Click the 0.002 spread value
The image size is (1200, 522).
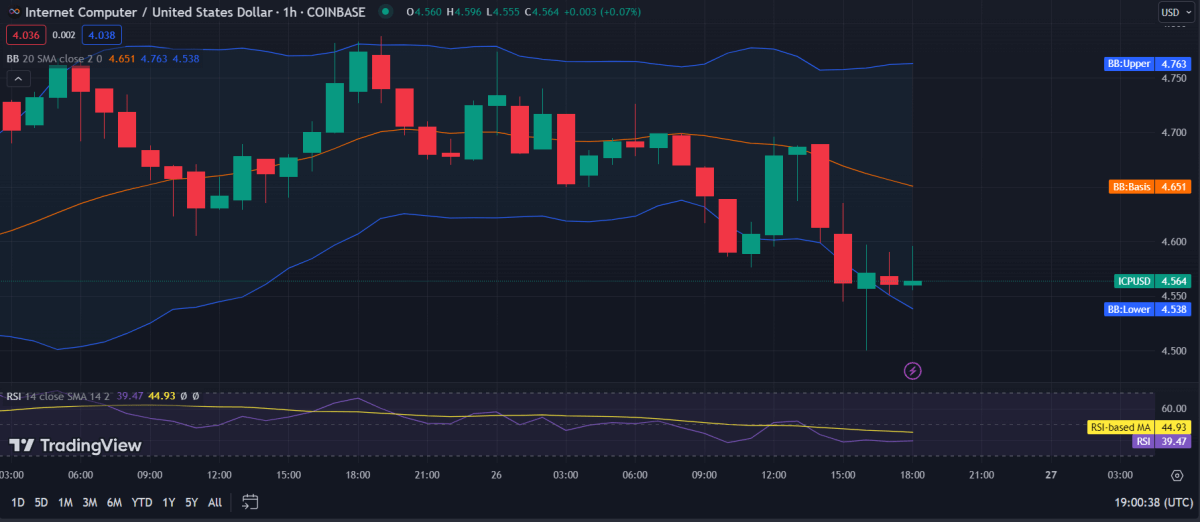(x=63, y=36)
